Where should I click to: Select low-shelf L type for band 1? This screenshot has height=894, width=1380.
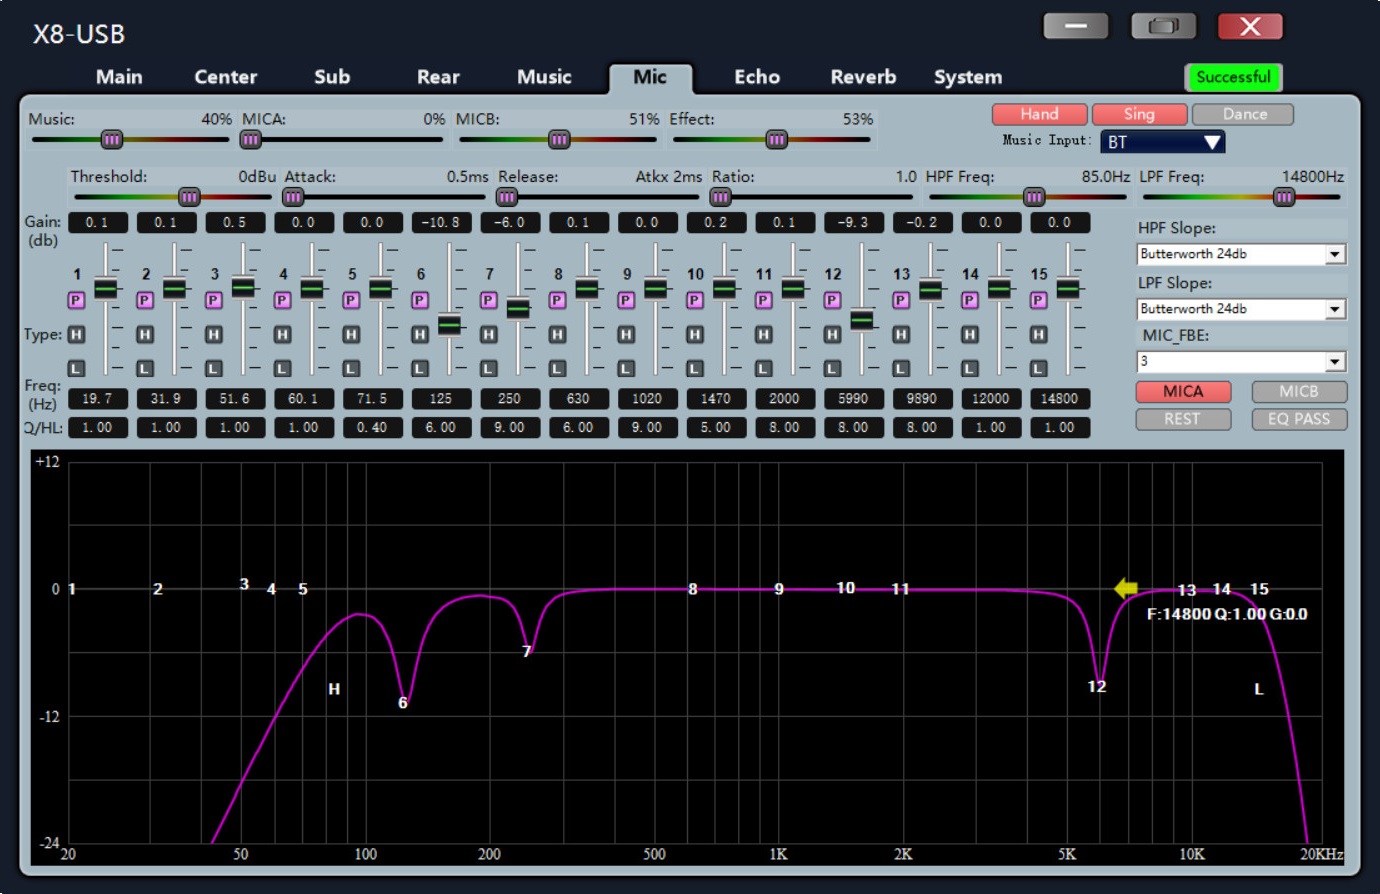click(x=76, y=368)
